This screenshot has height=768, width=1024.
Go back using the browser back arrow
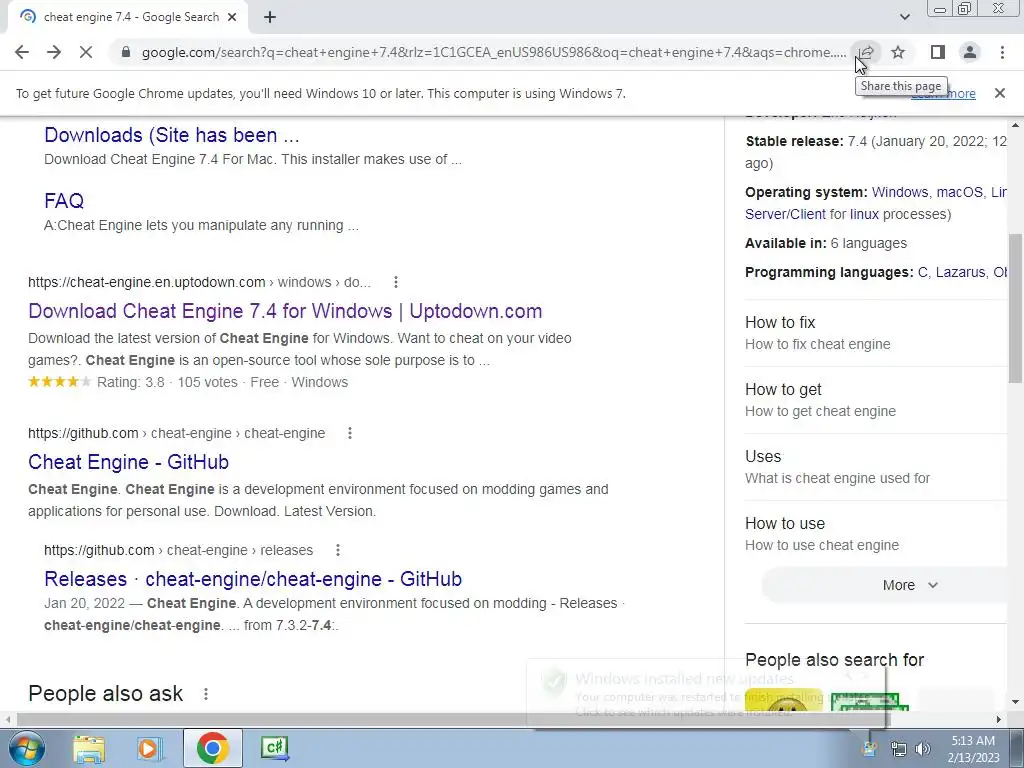[x=22, y=52]
